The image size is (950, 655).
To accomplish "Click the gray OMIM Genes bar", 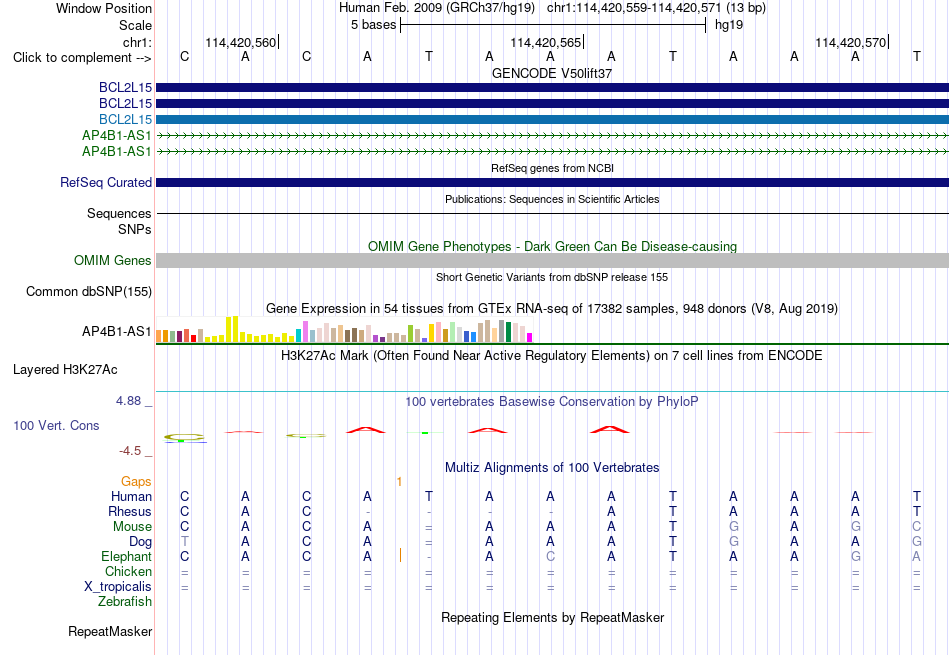I will point(553,261).
